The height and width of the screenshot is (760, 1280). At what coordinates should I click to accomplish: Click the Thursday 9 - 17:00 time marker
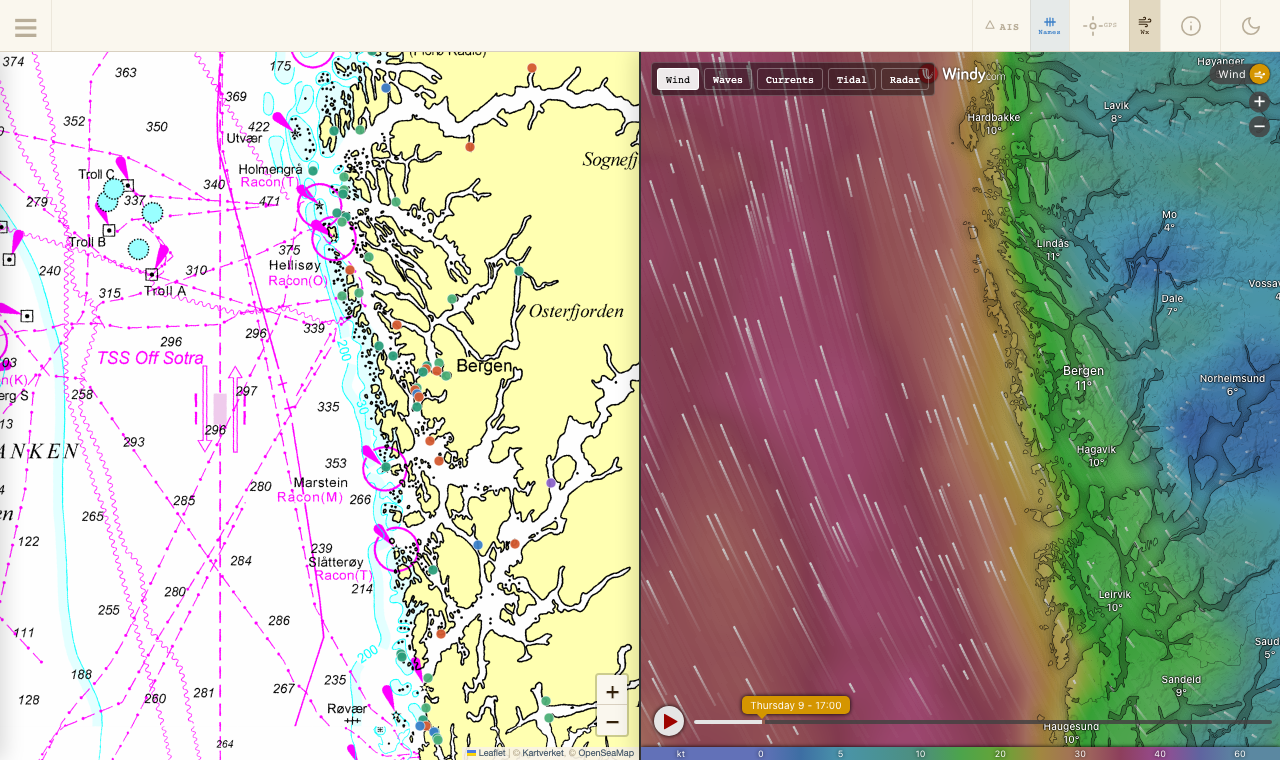[796, 705]
